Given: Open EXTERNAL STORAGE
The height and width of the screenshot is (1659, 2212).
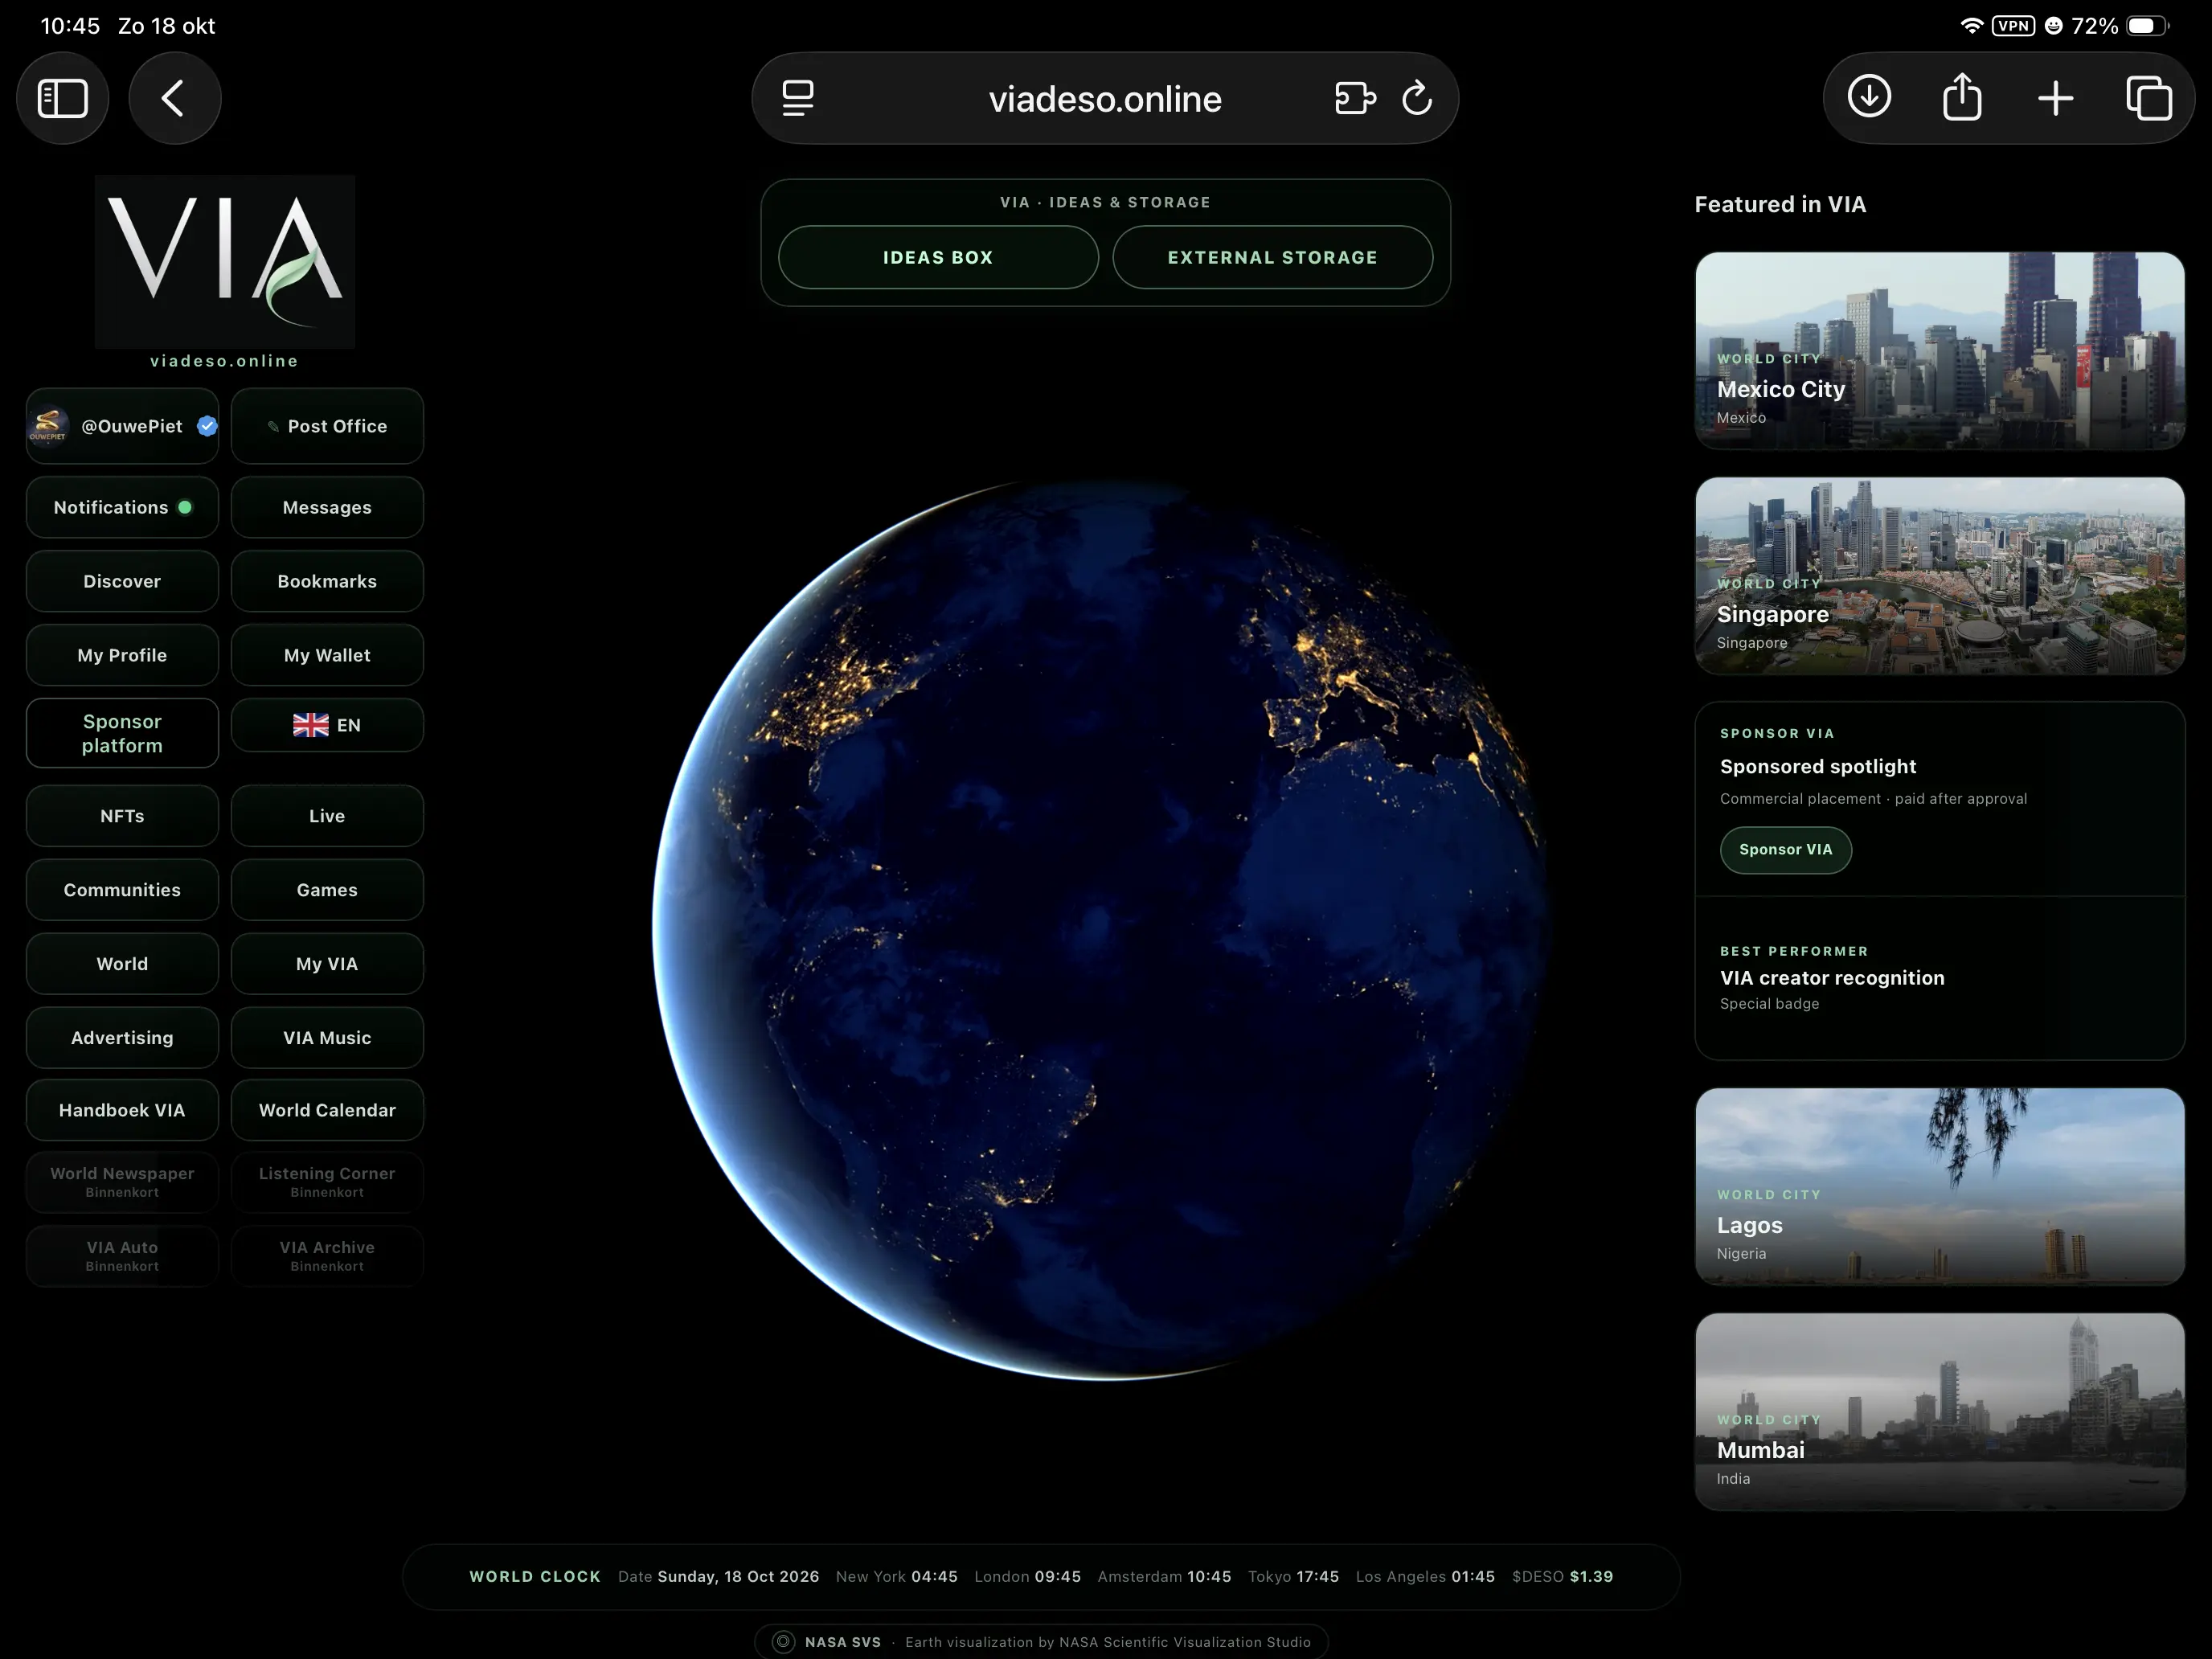Looking at the screenshot, I should click(1272, 257).
